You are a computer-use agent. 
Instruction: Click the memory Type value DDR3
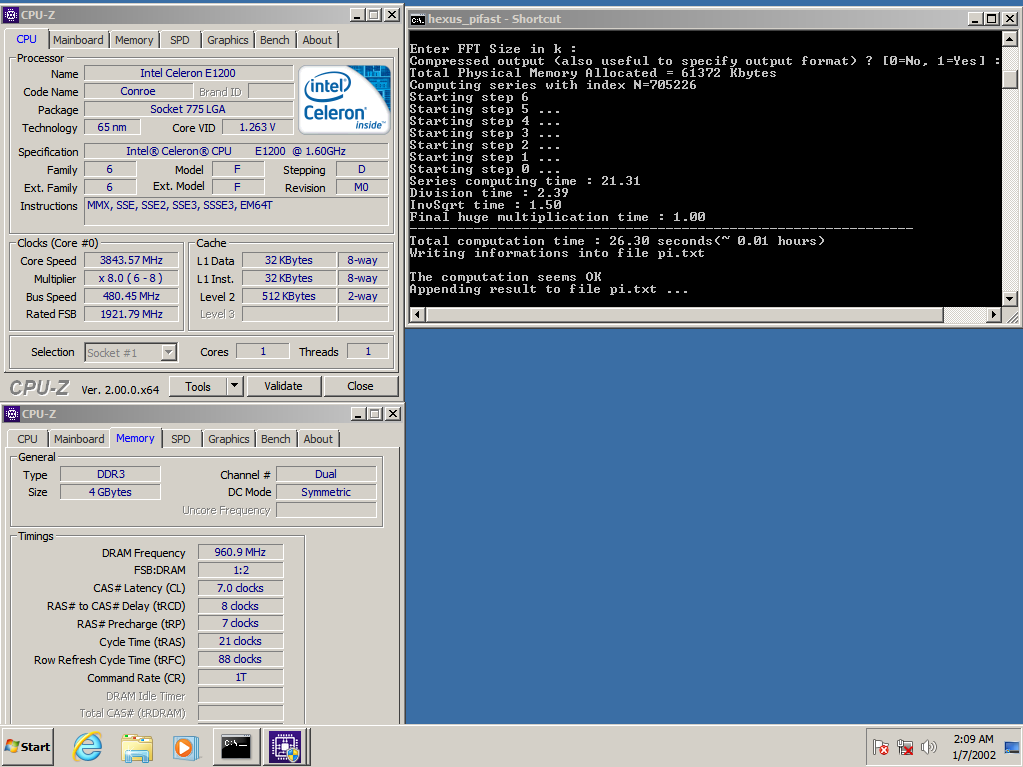pyautogui.click(x=110, y=474)
